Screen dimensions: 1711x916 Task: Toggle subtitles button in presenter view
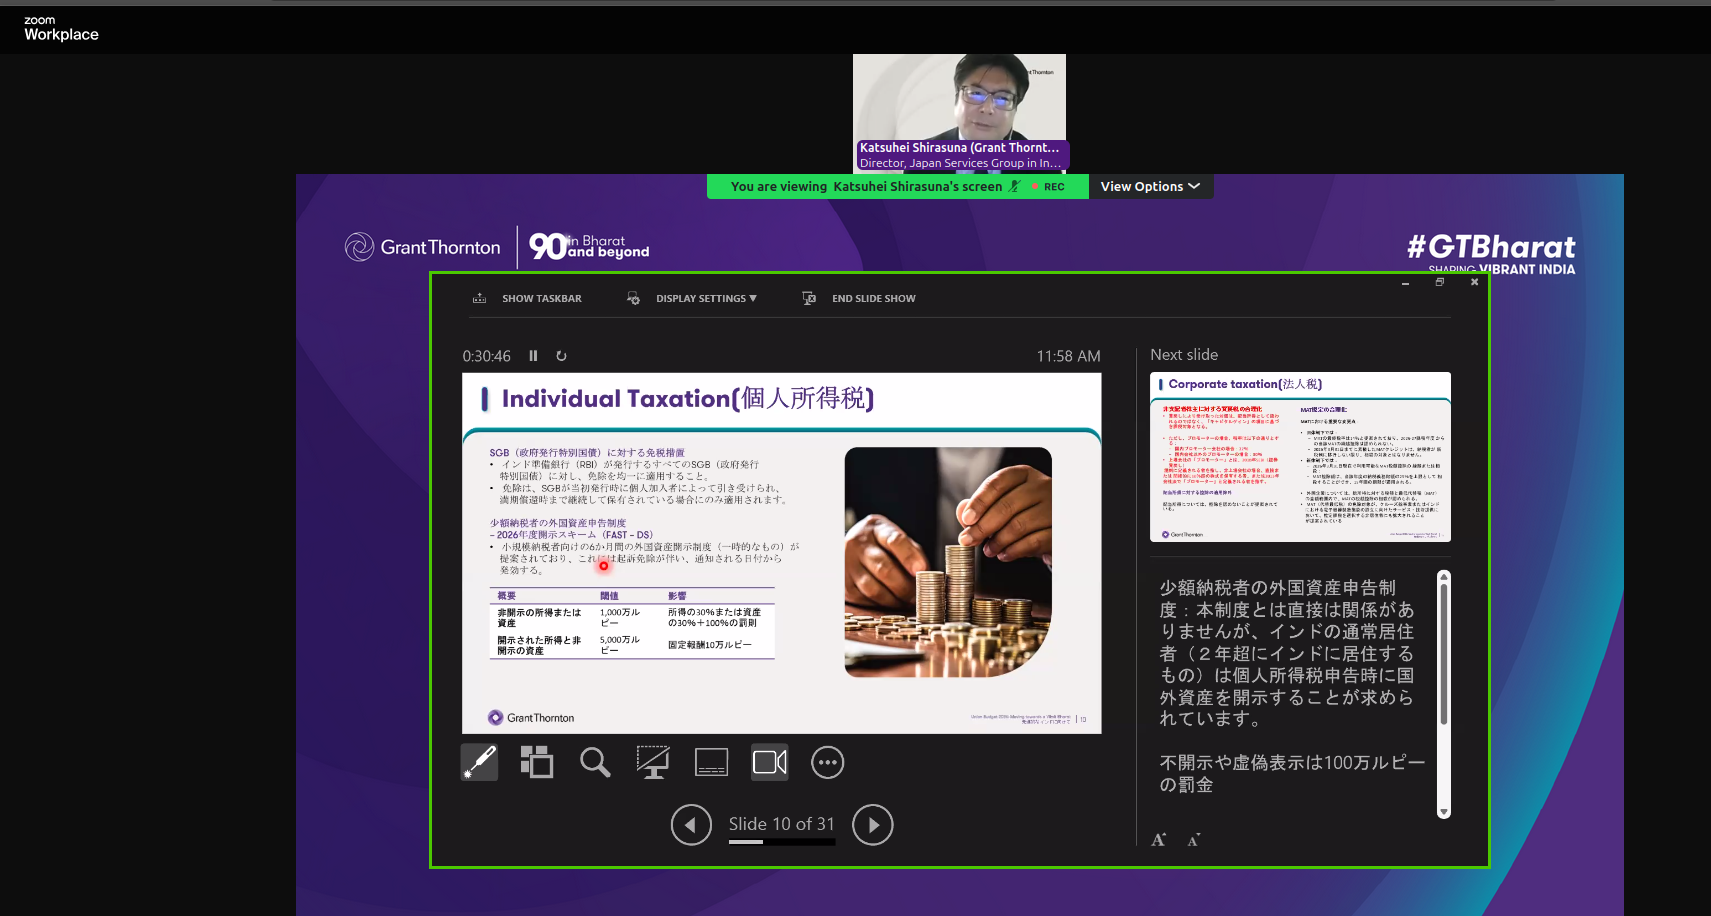click(x=711, y=763)
